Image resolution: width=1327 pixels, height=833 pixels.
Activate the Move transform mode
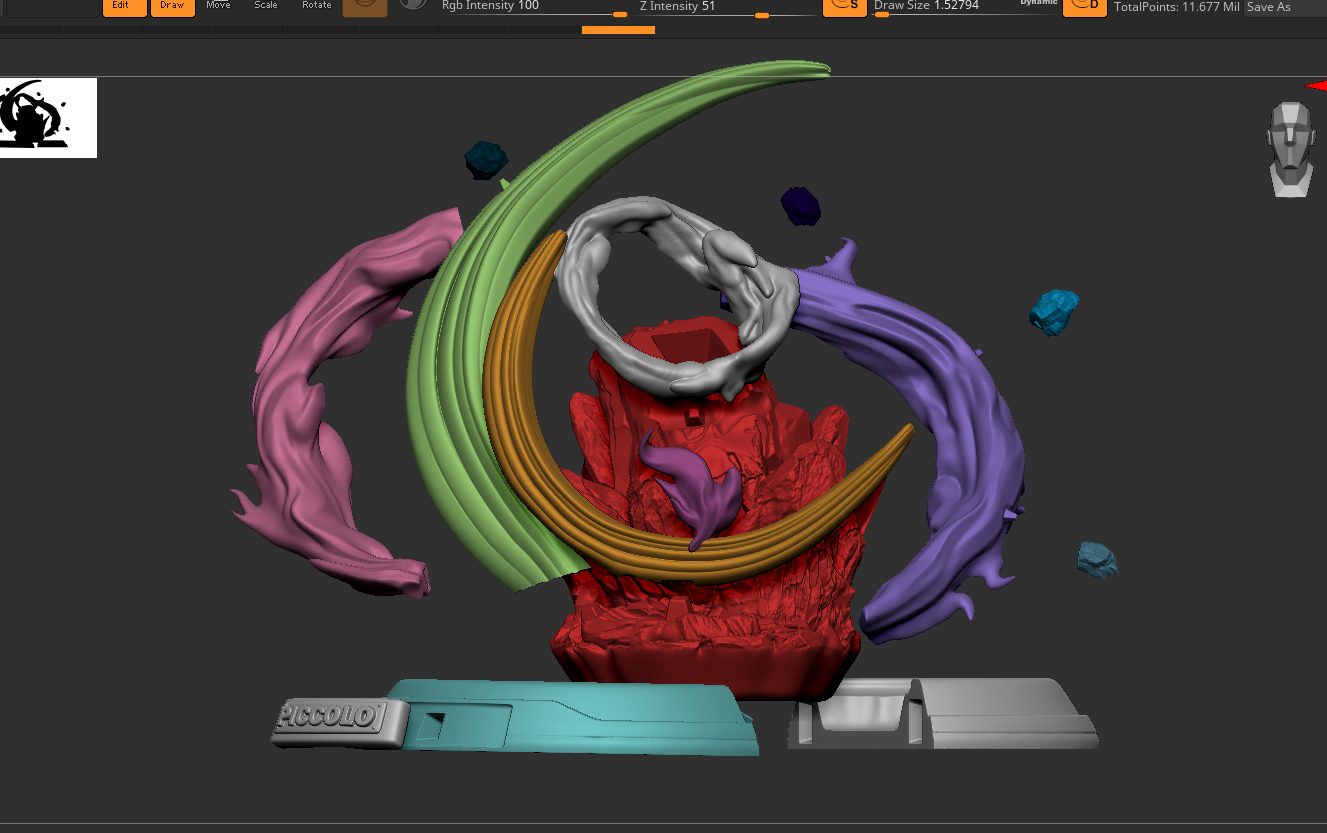coord(218,6)
